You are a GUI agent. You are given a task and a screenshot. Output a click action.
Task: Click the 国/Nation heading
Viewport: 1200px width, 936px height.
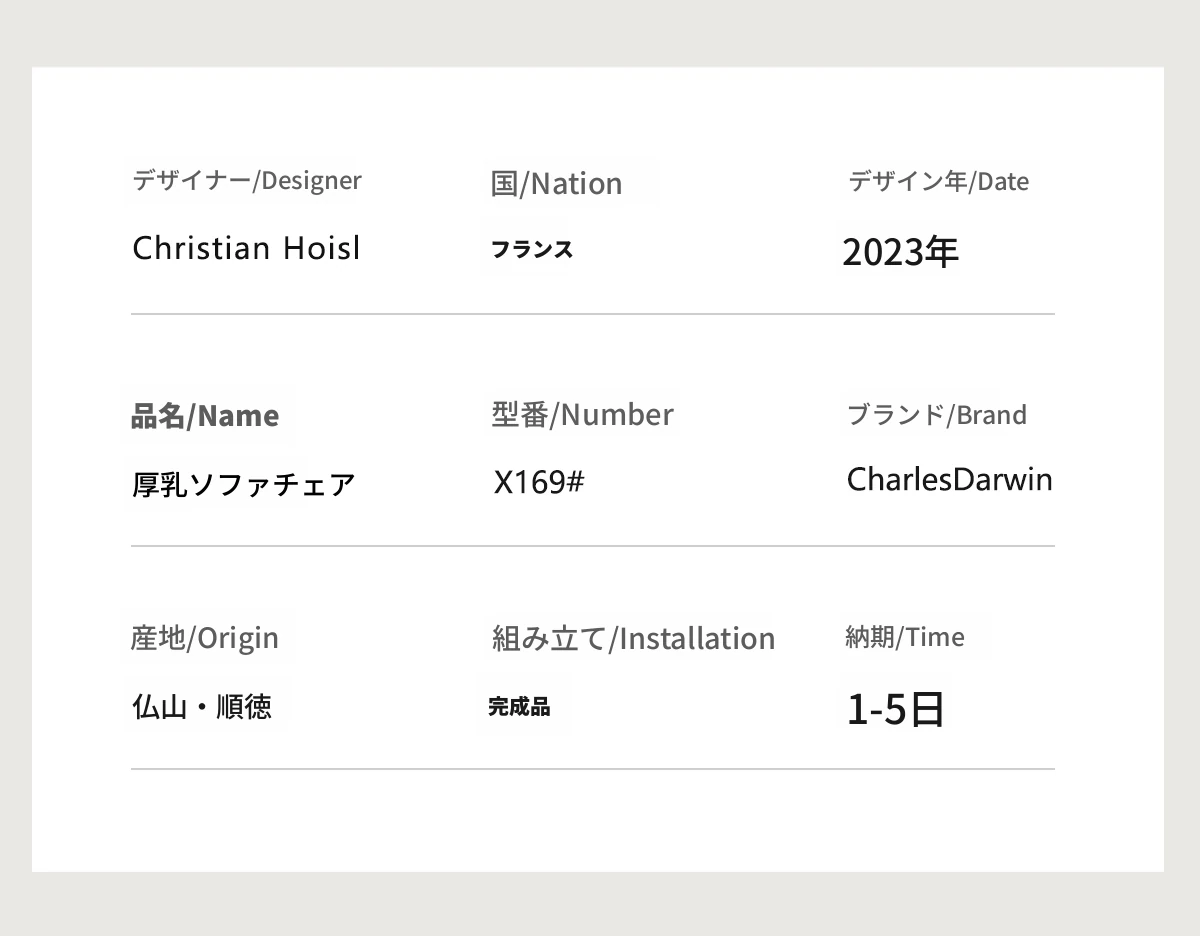tap(556, 184)
